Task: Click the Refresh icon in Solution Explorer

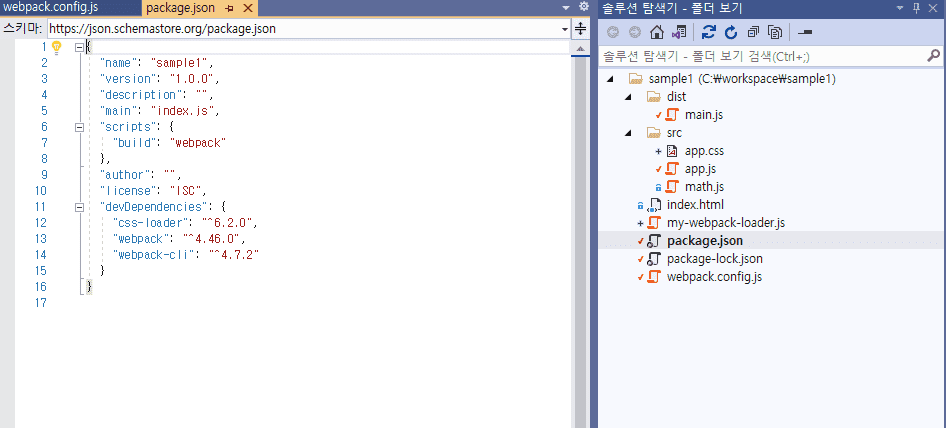Action: [731, 32]
